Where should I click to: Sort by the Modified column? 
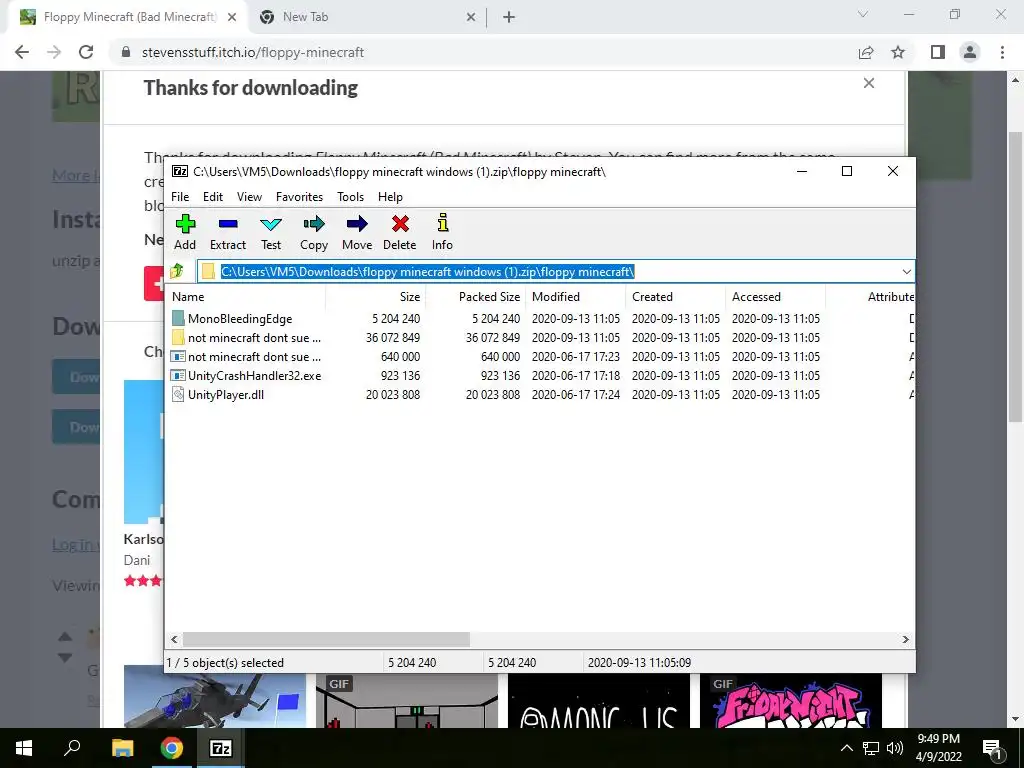coord(575,296)
